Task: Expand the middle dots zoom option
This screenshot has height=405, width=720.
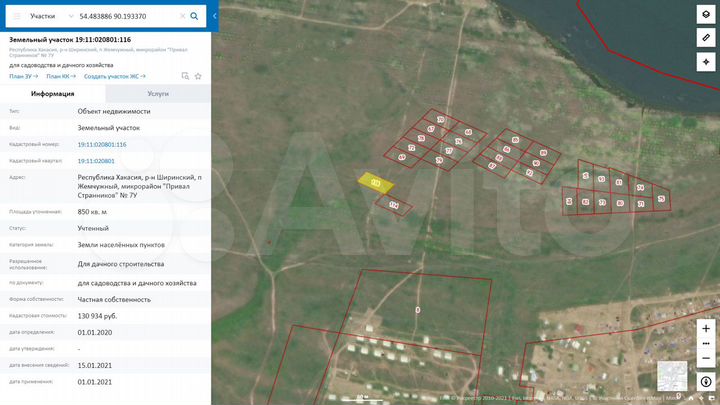Action: pos(706,342)
